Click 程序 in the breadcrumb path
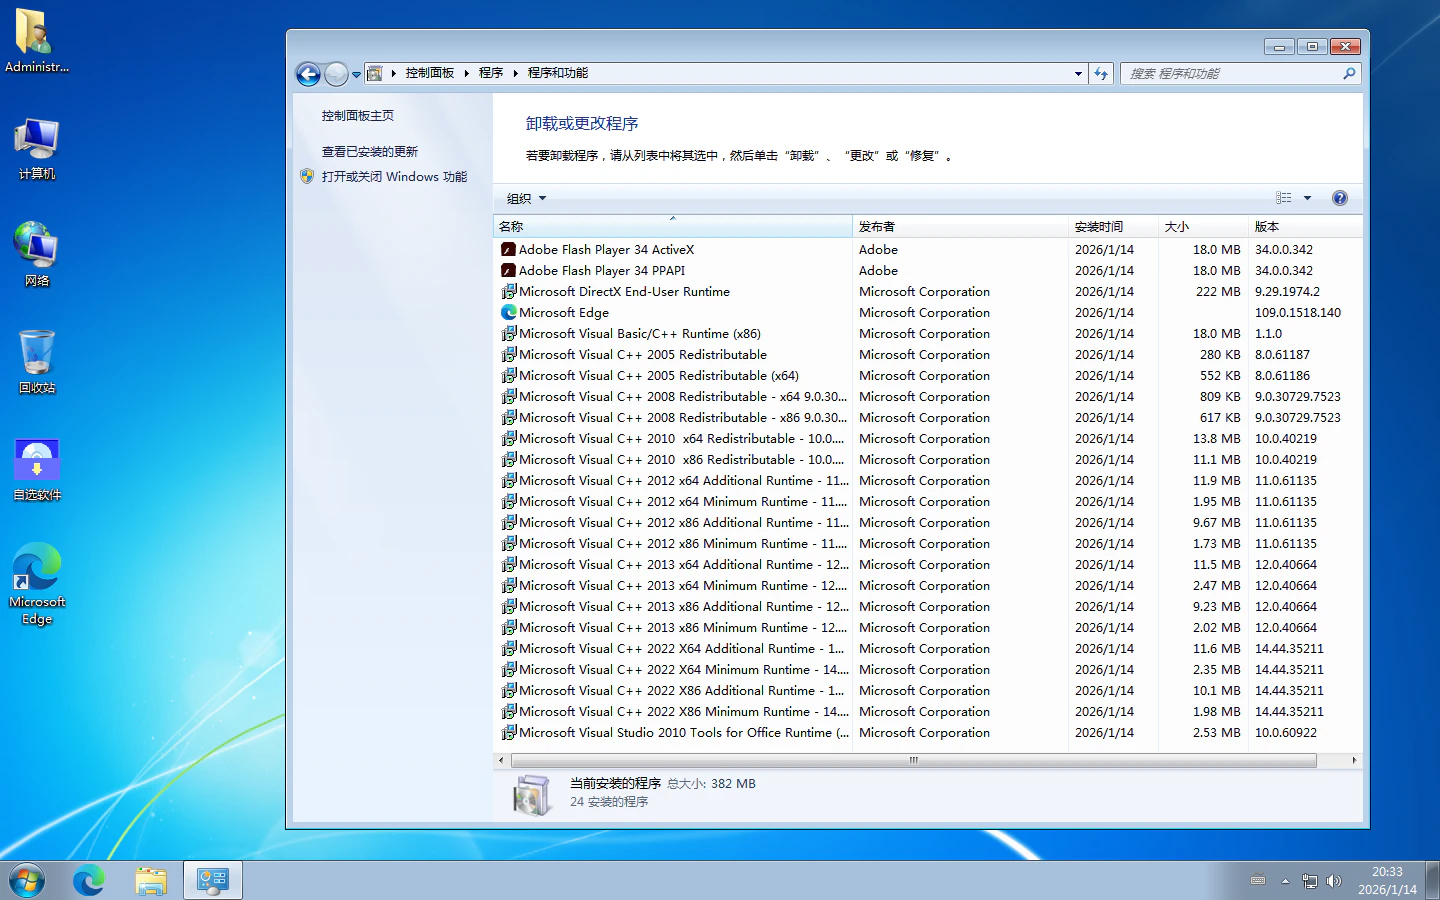The image size is (1440, 900). 490,73
